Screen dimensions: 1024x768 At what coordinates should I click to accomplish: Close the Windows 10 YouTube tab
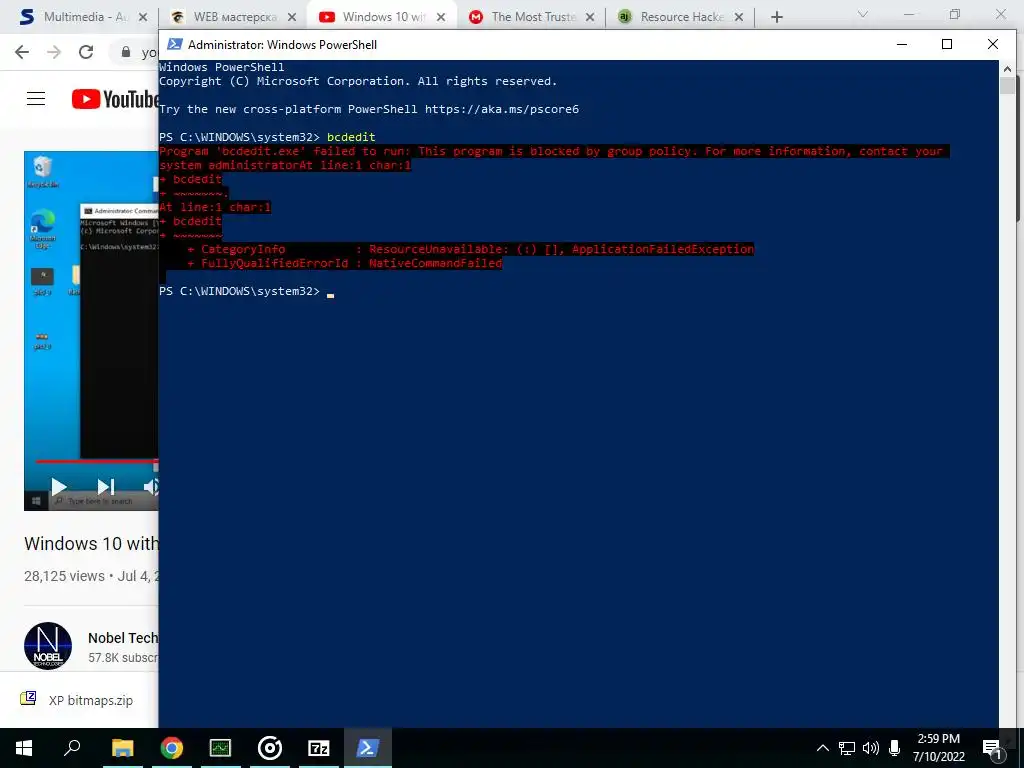coord(441,17)
